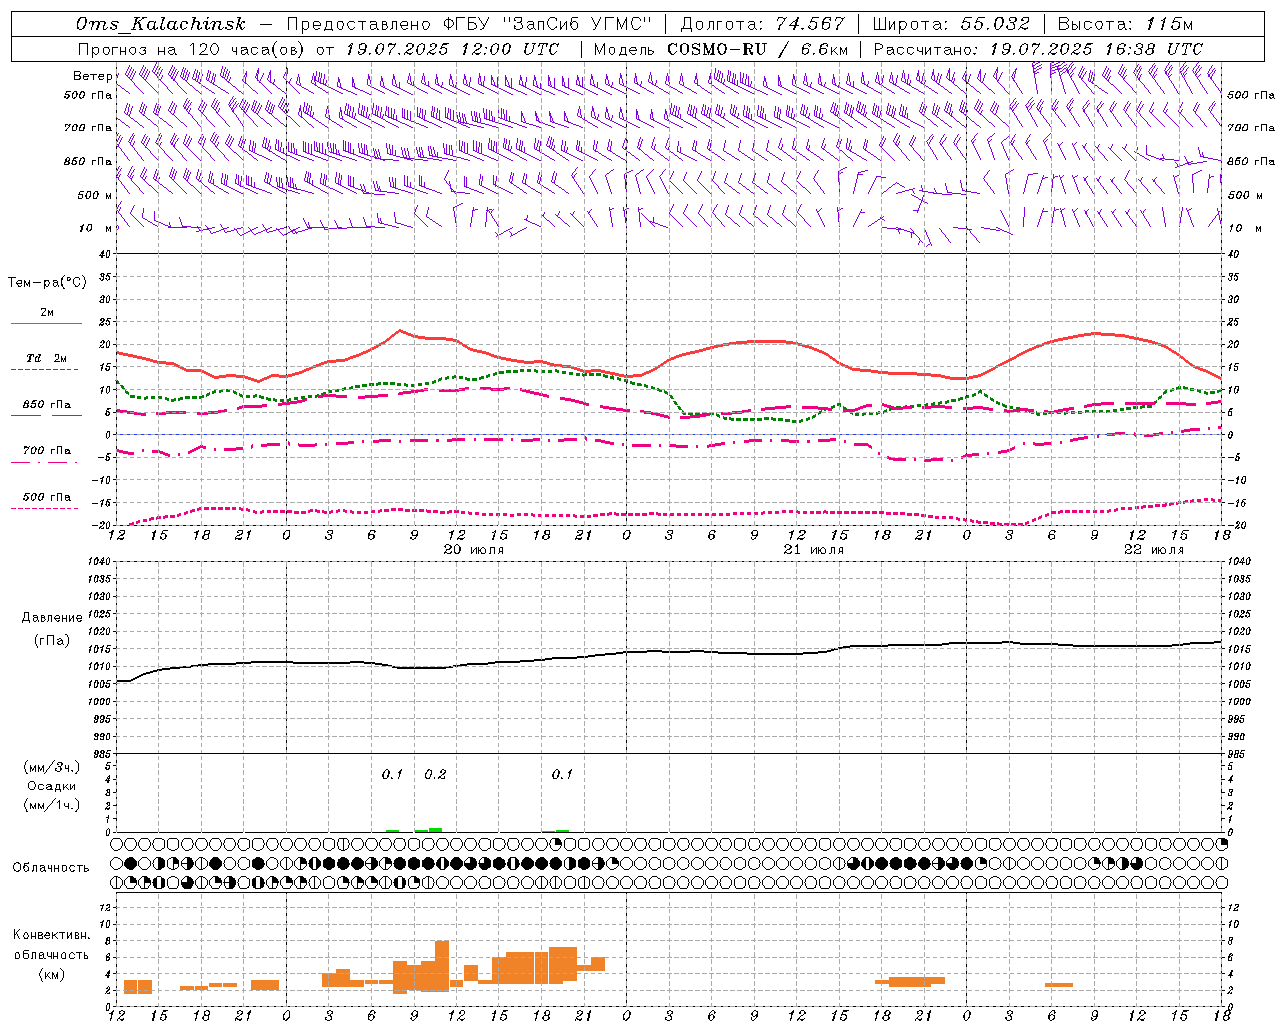Click "Модель COSMO-RU / 6.6км" text
The image size is (1280, 1024).
(721, 49)
